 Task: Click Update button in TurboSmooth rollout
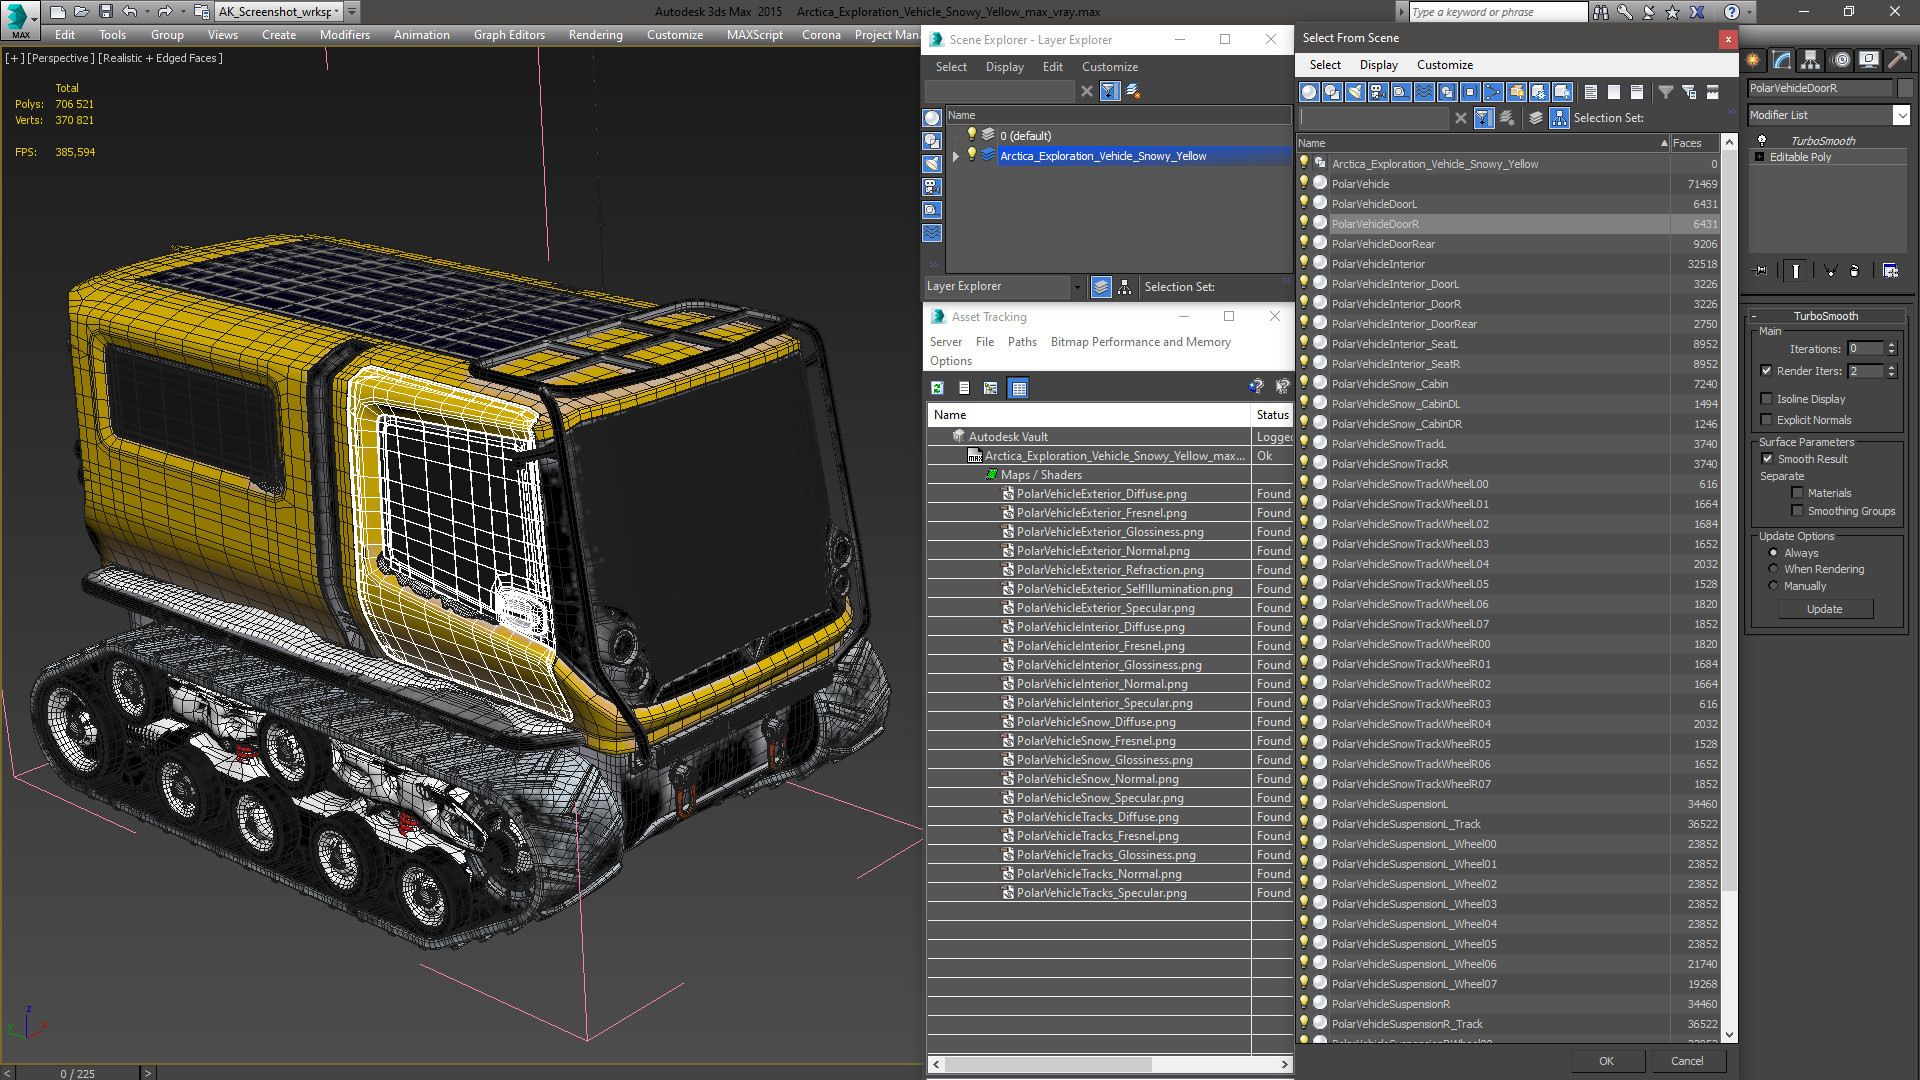click(1824, 609)
